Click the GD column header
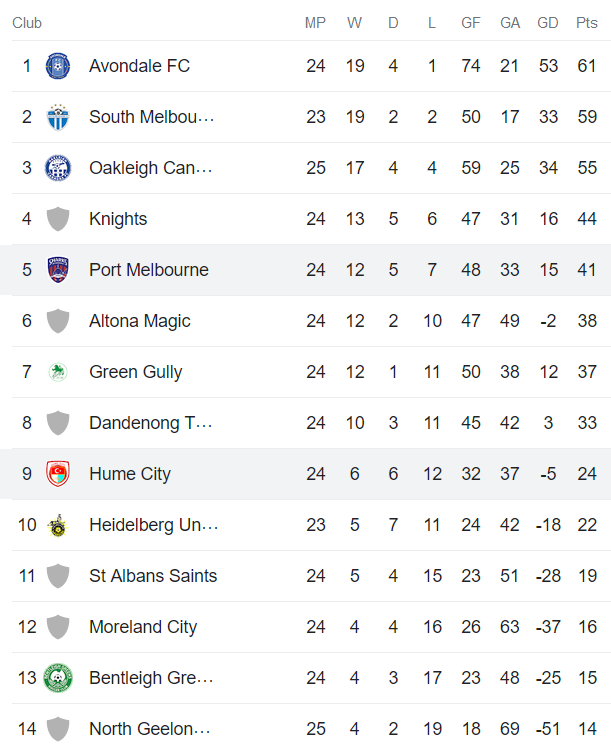 (547, 23)
